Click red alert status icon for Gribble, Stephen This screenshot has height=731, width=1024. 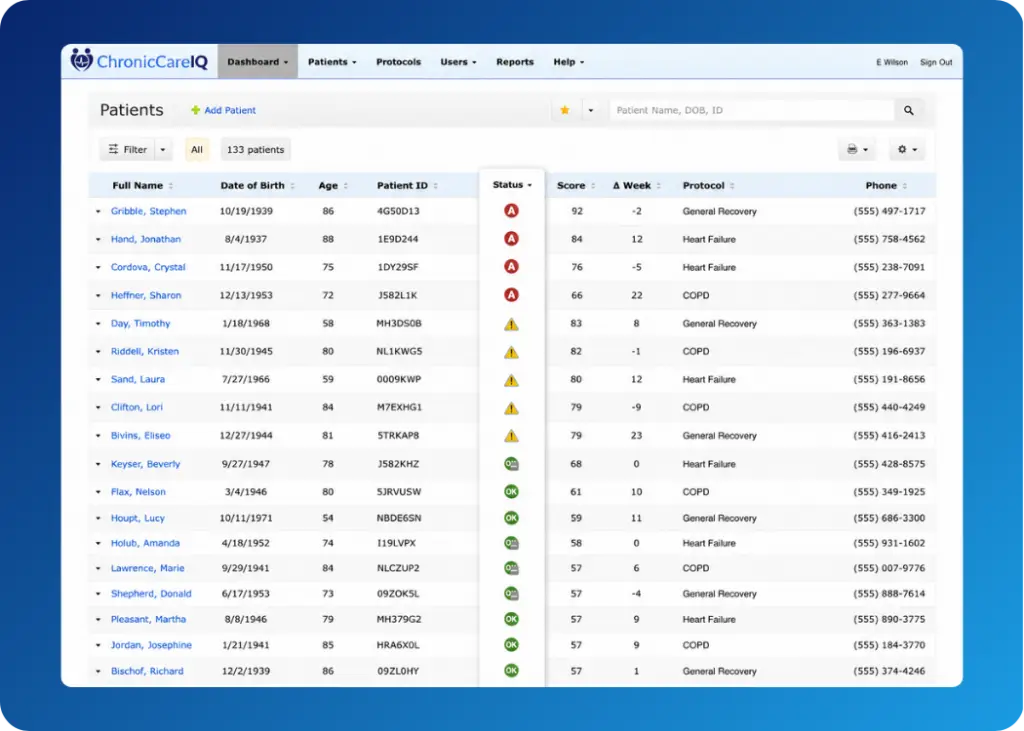[511, 211]
